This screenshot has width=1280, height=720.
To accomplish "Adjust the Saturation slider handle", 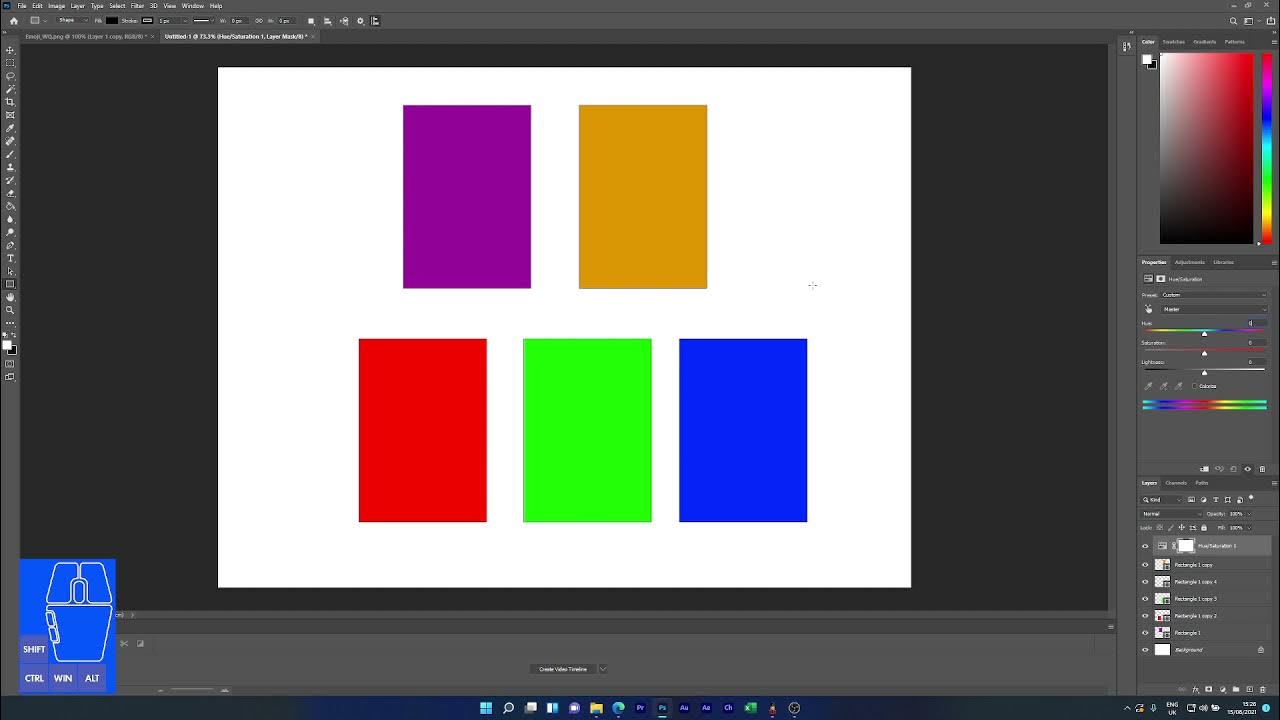I will point(1204,353).
